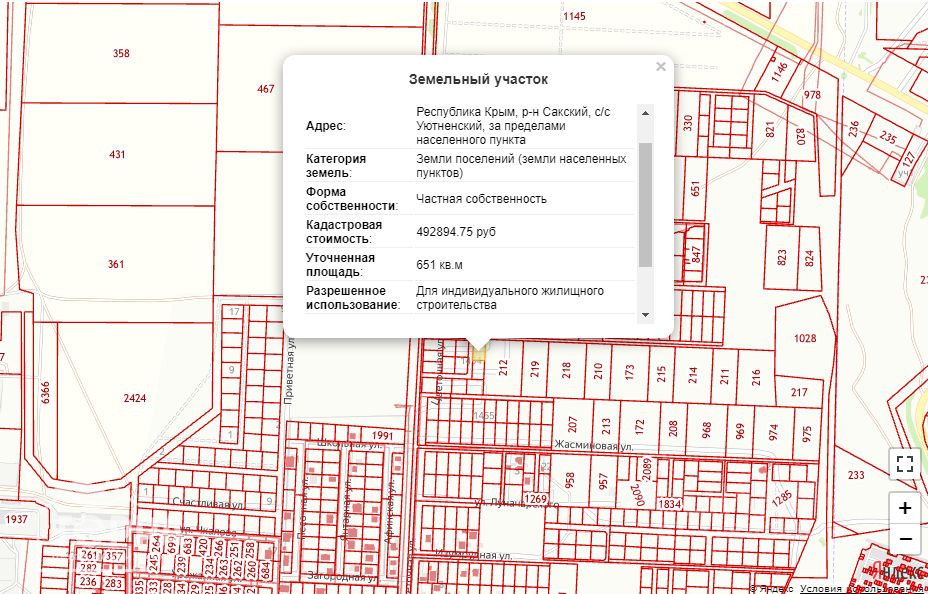Zoom in the map with plus button
Screen dimensions: 928x594
[904, 508]
